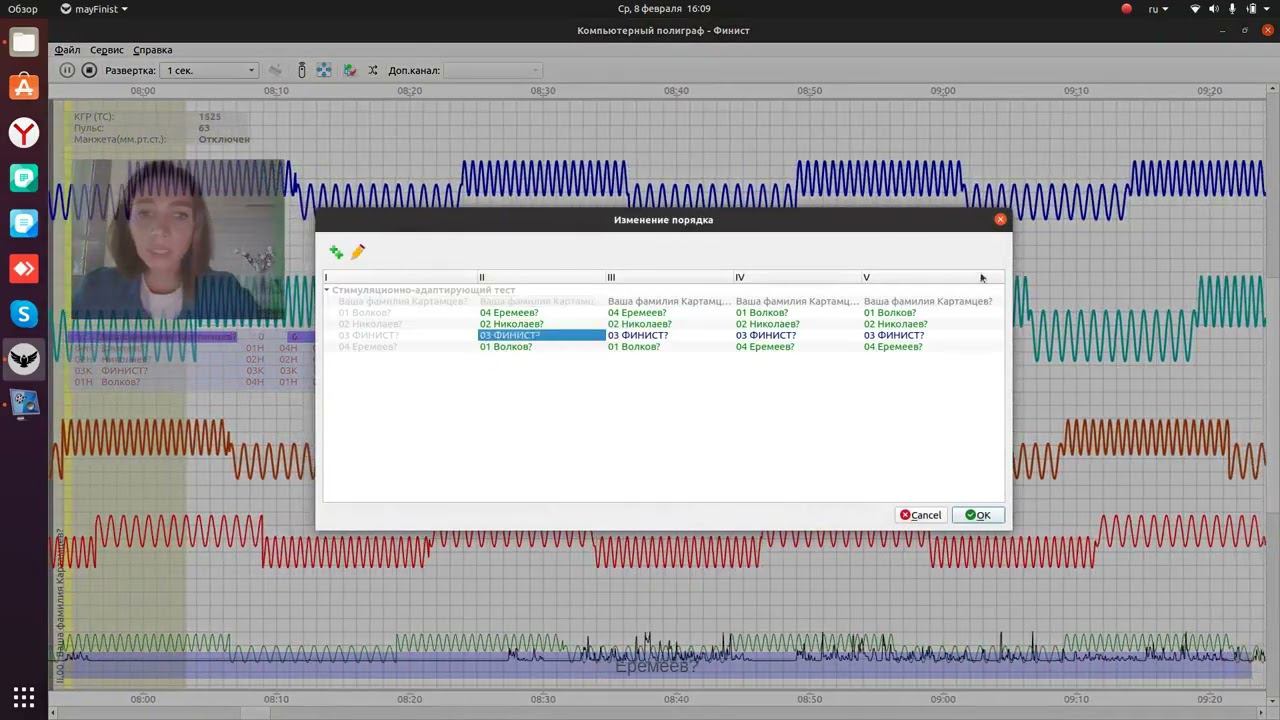This screenshot has height=720, width=1280.
Task: Click the green plus add icon in dialog
Action: 336,253
